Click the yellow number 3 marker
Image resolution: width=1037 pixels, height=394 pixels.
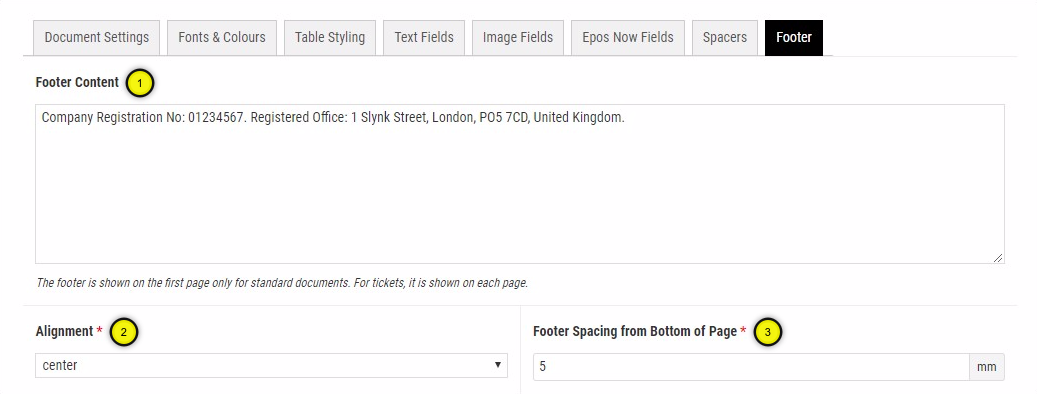tap(768, 333)
